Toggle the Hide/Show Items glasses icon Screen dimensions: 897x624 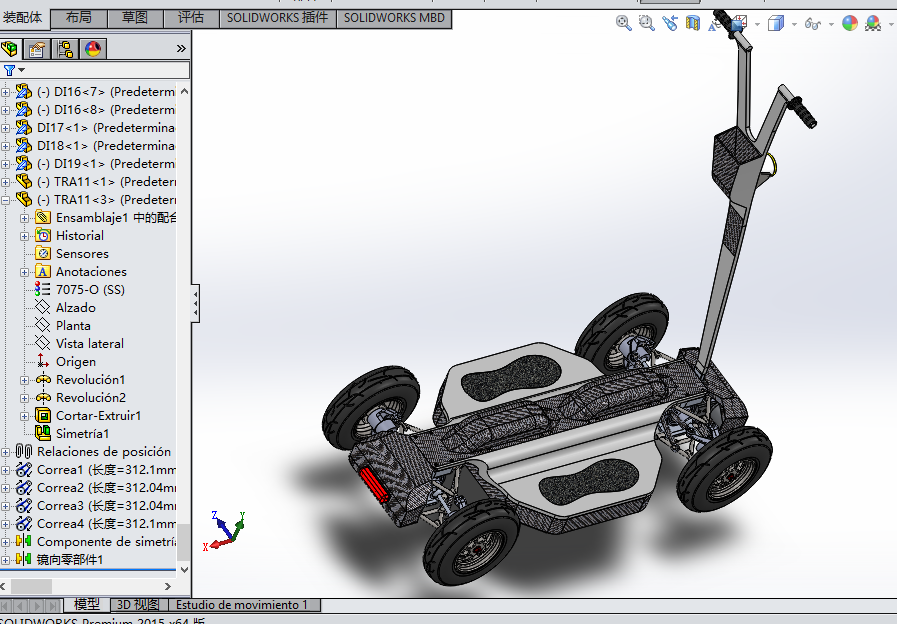(812, 23)
